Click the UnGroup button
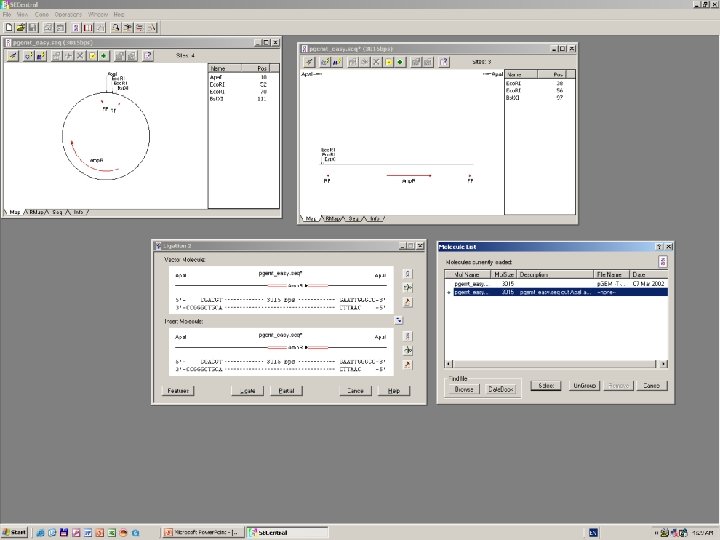This screenshot has height=540, width=720. click(x=584, y=385)
